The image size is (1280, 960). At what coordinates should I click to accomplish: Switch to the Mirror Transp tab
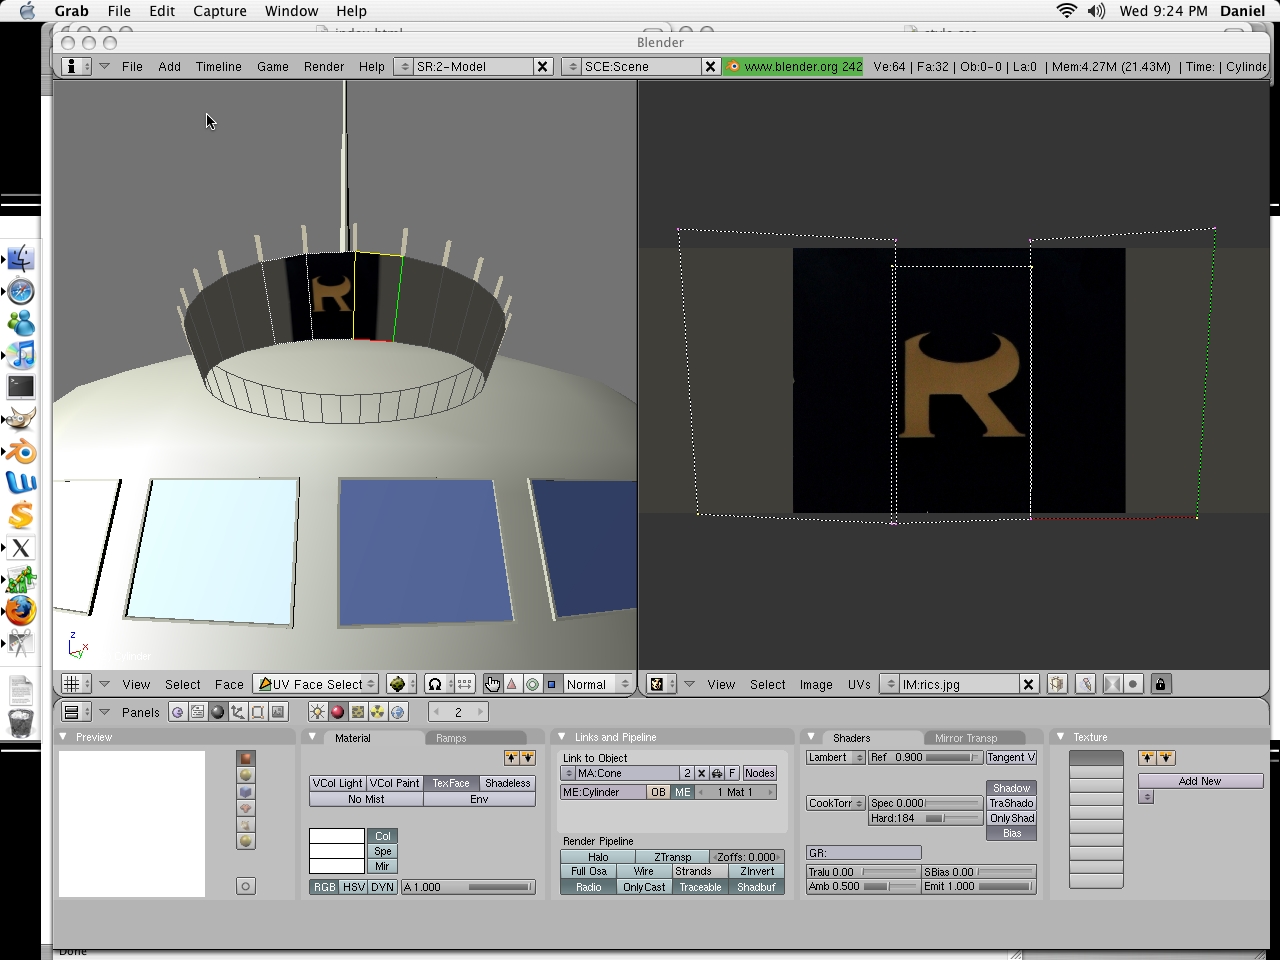point(966,738)
